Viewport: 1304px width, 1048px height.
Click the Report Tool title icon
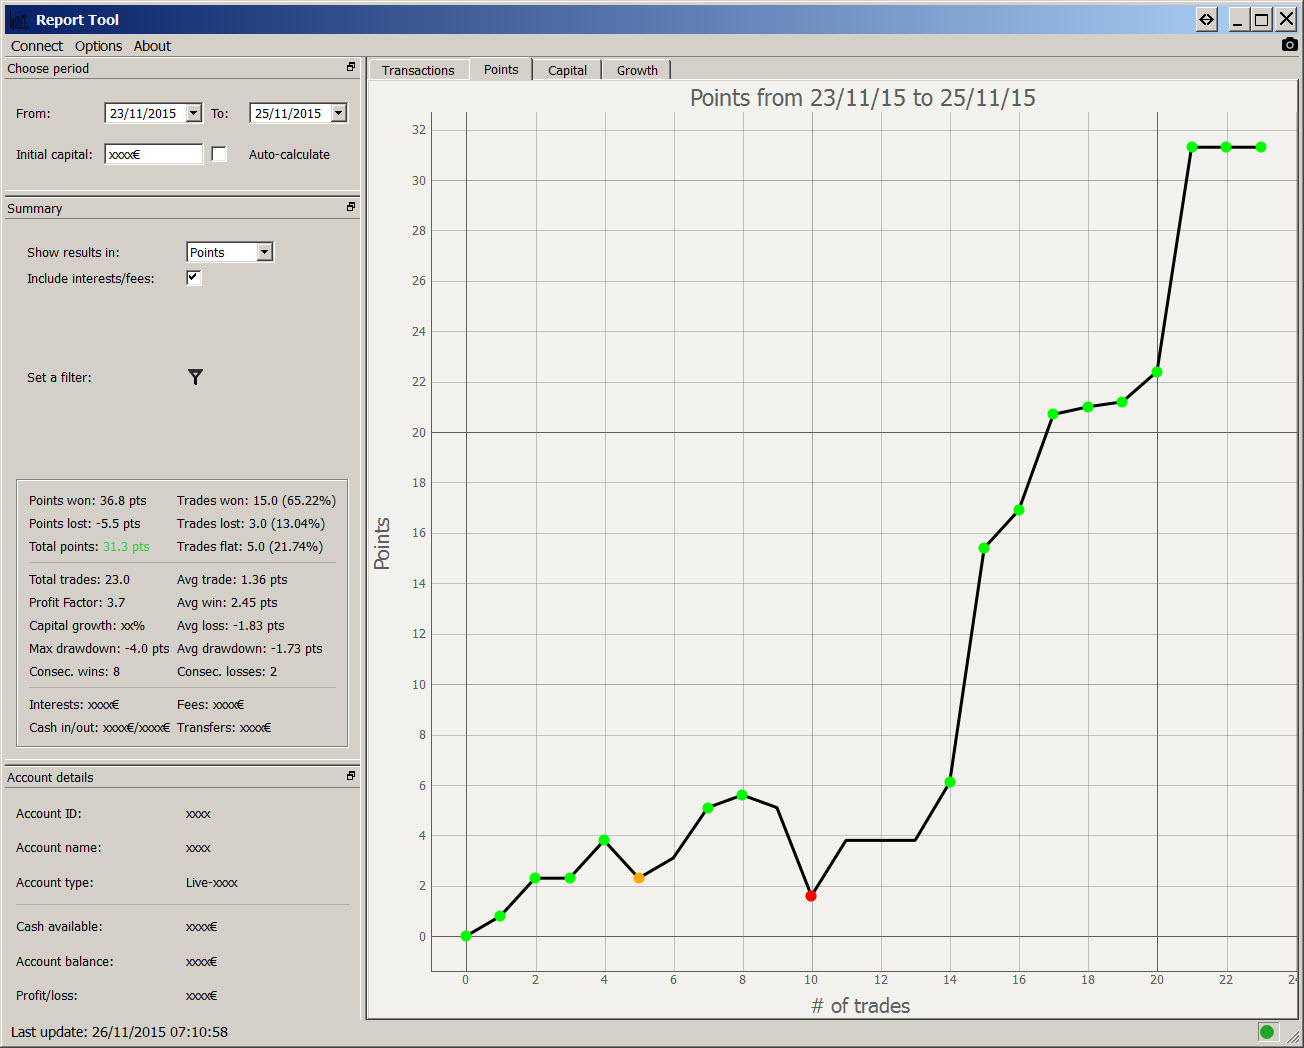point(18,20)
